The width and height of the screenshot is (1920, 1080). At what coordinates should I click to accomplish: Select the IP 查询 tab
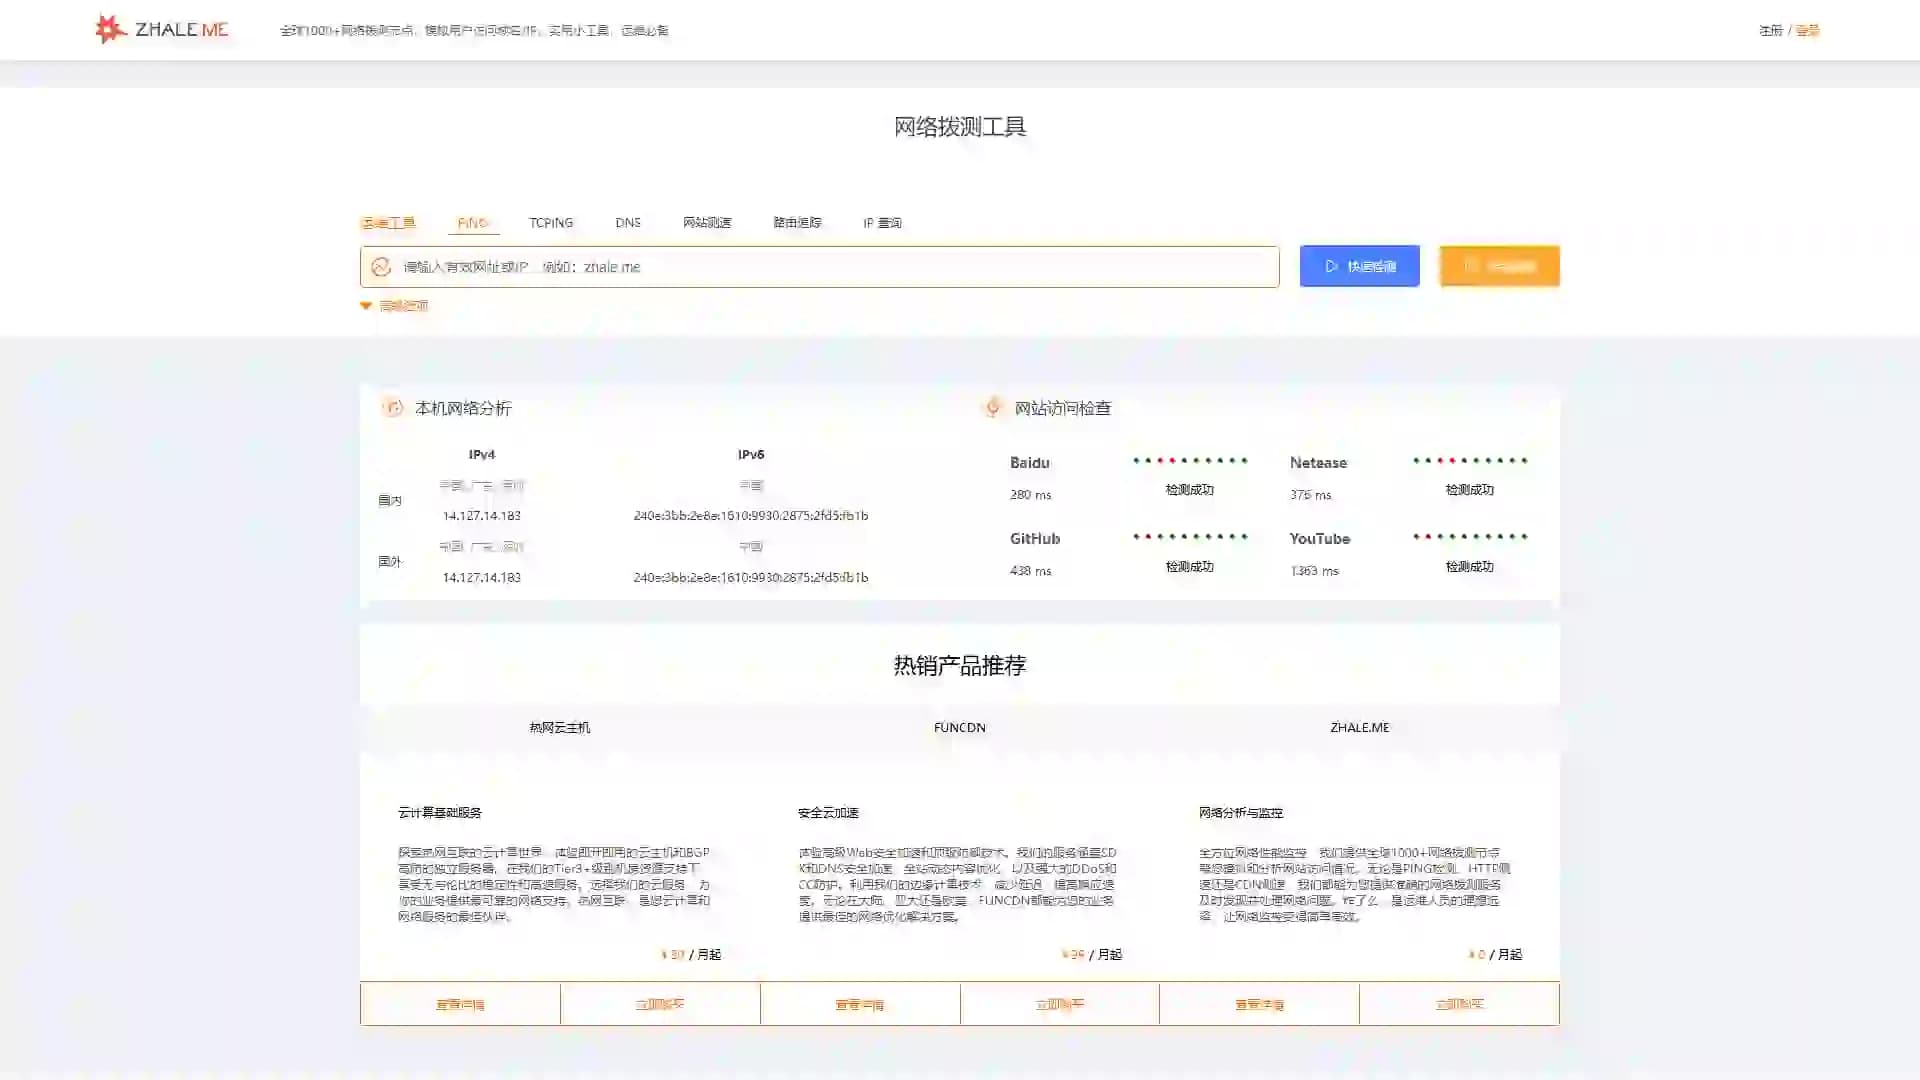point(882,223)
